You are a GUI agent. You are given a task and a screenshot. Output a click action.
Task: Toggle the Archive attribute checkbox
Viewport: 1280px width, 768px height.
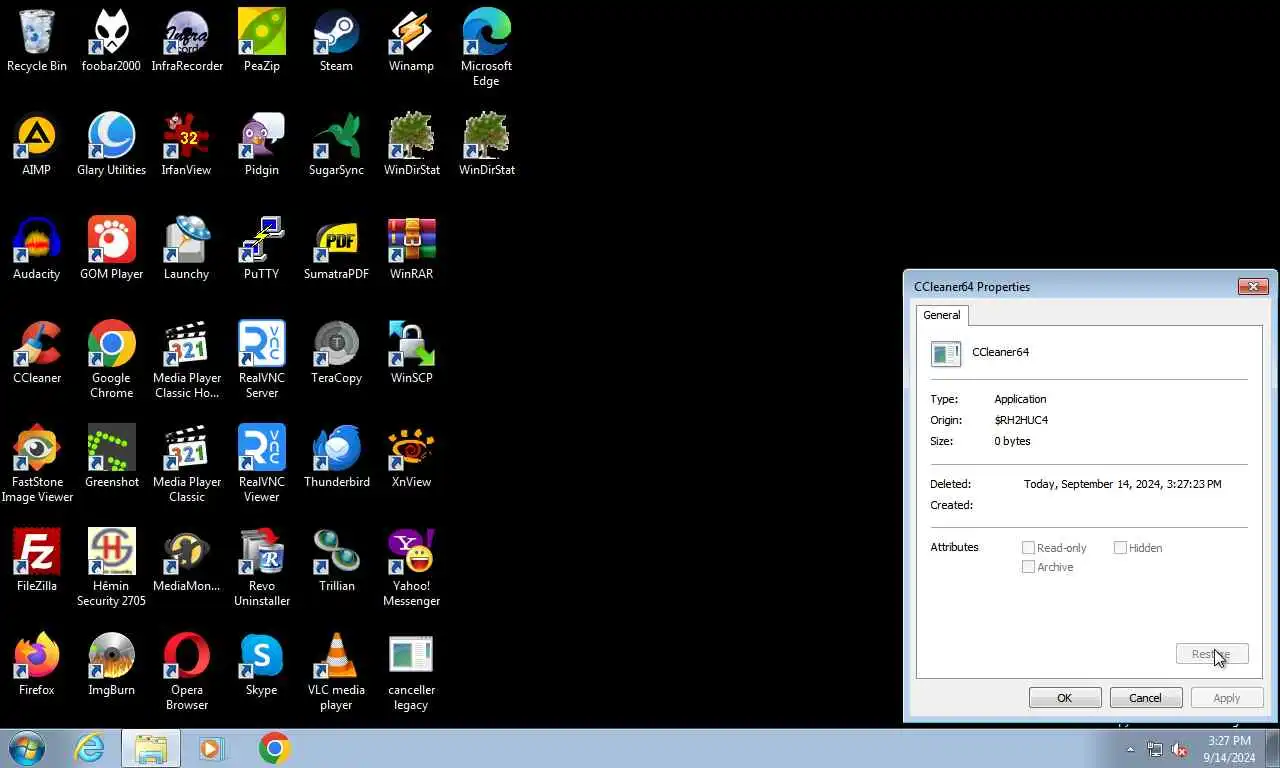[1028, 567]
